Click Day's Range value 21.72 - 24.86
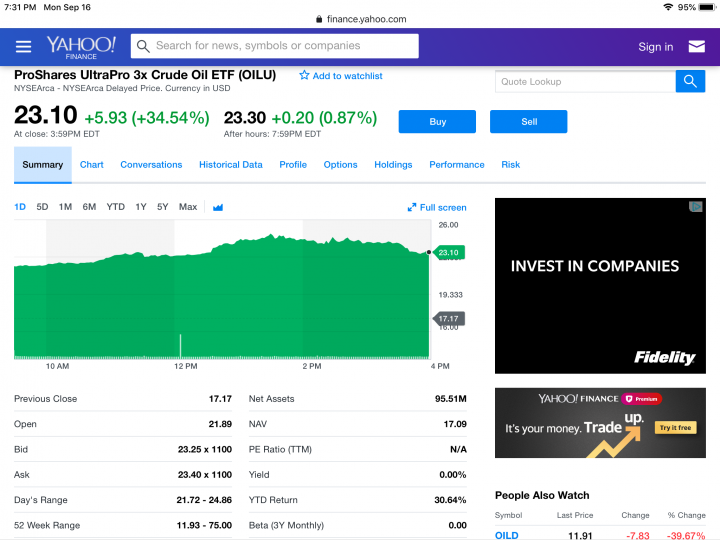The width and height of the screenshot is (720, 540). [204, 500]
